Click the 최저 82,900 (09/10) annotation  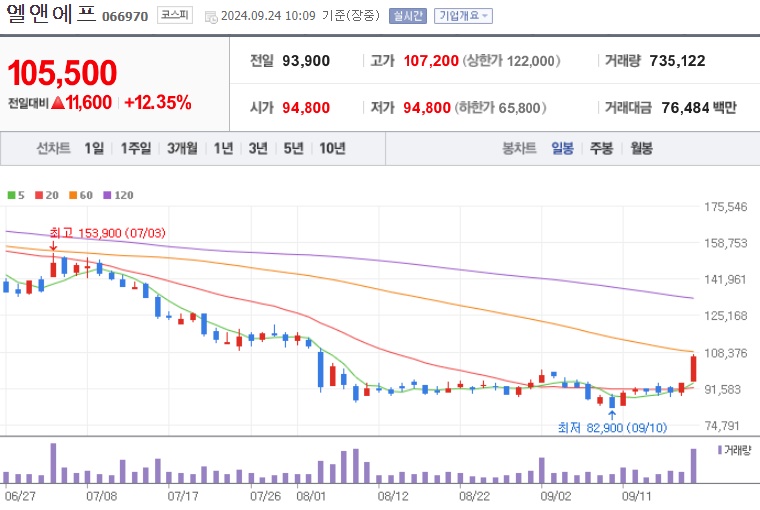pos(613,428)
